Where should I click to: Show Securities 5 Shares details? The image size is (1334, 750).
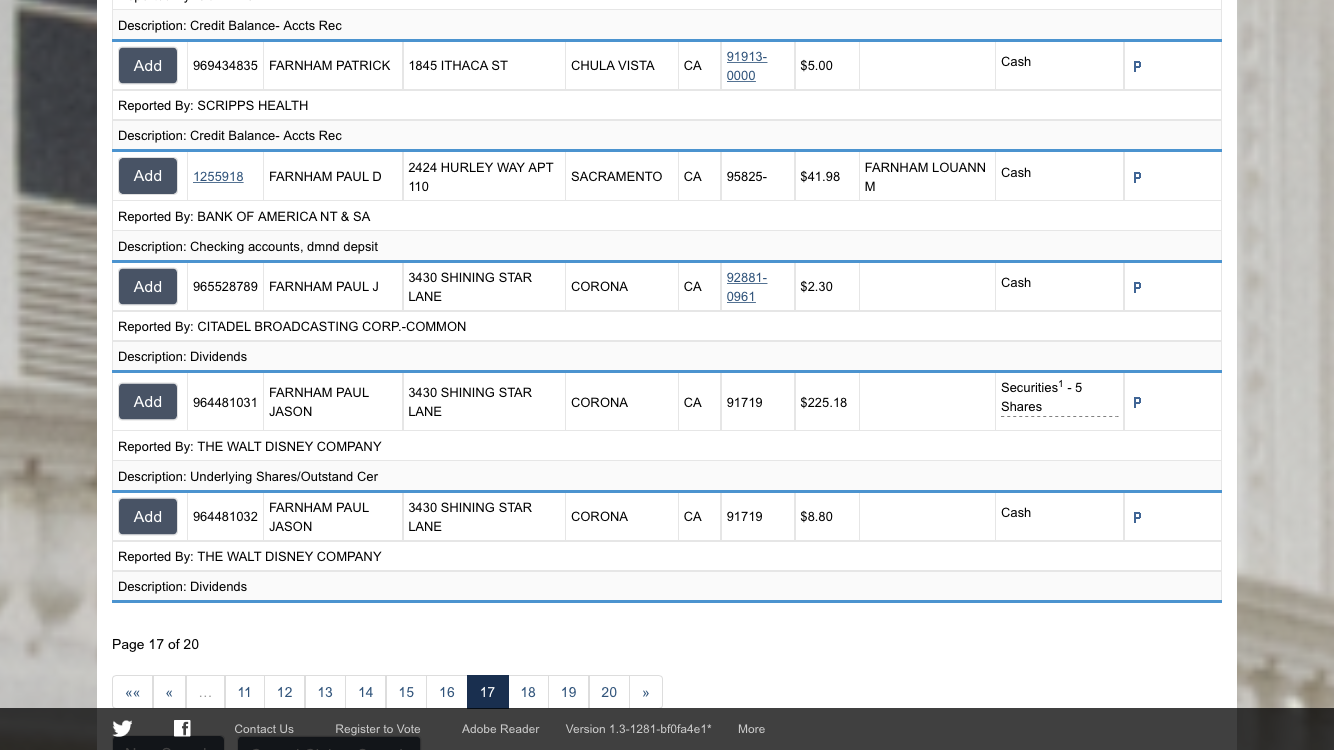[x=1059, y=397]
